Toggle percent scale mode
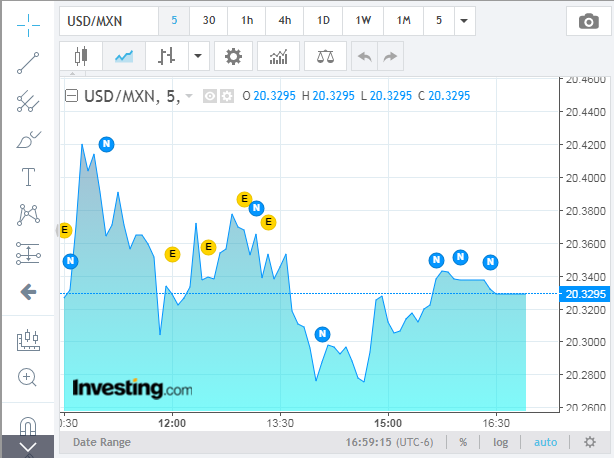 pos(463,441)
